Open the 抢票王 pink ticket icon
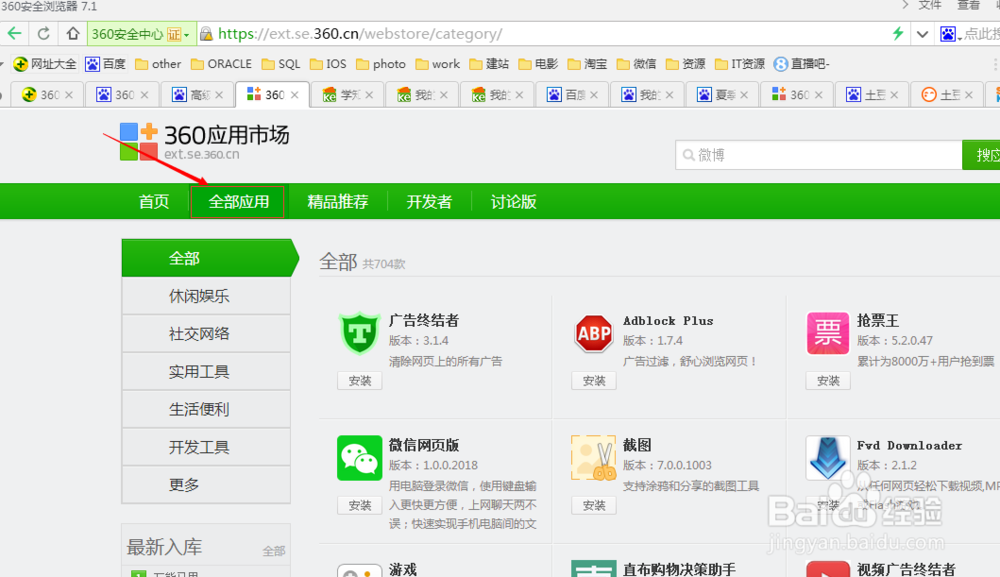Image resolution: width=1000 pixels, height=577 pixels. click(827, 333)
